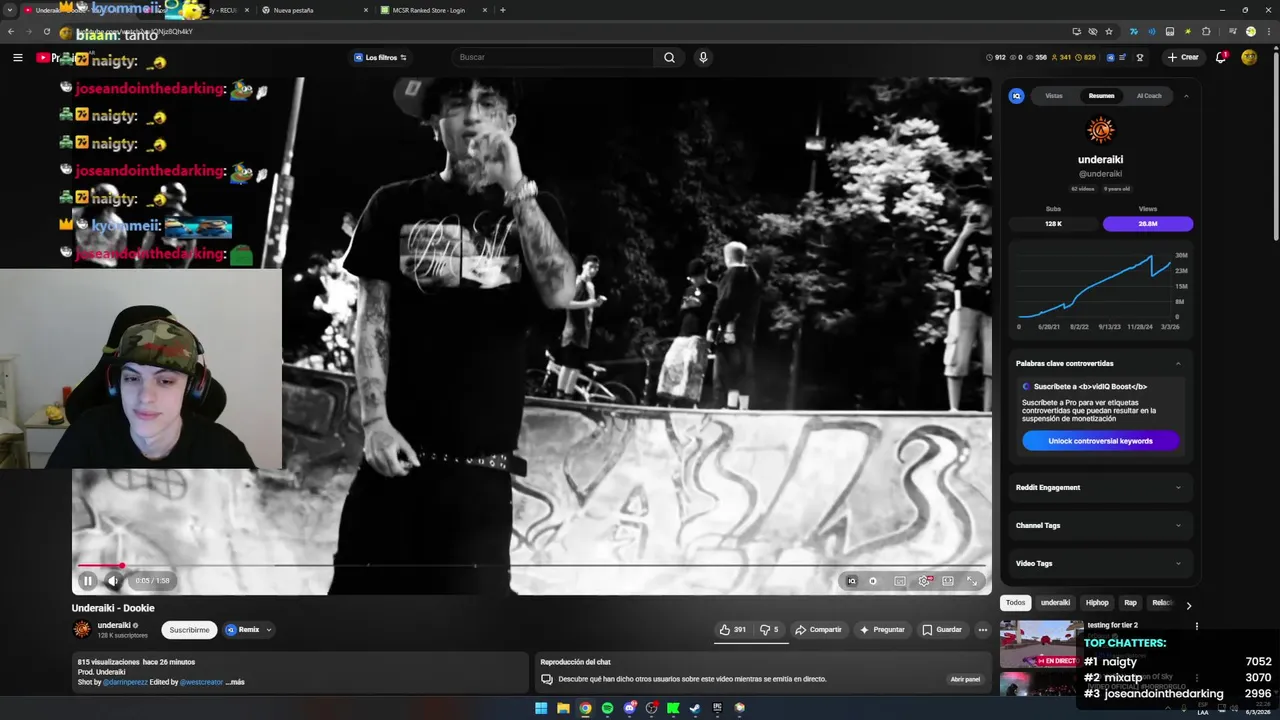The width and height of the screenshot is (1280, 720).
Task: Open the testing for tier 2 thumbnail
Action: [x=1041, y=645]
